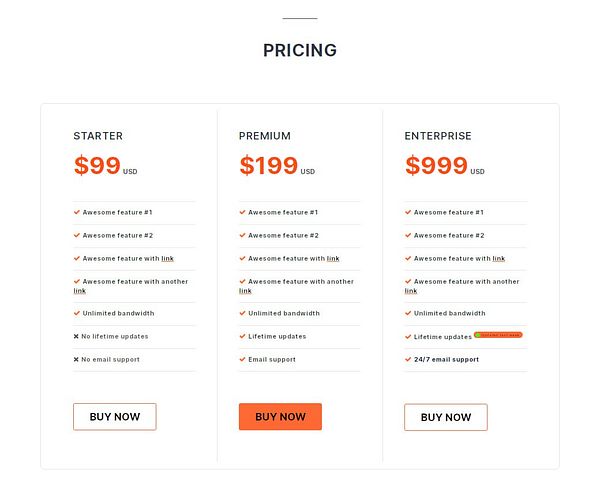The image size is (600, 500).
Task: Click checkmark beside Premium Lifetime updates
Action: coord(242,337)
